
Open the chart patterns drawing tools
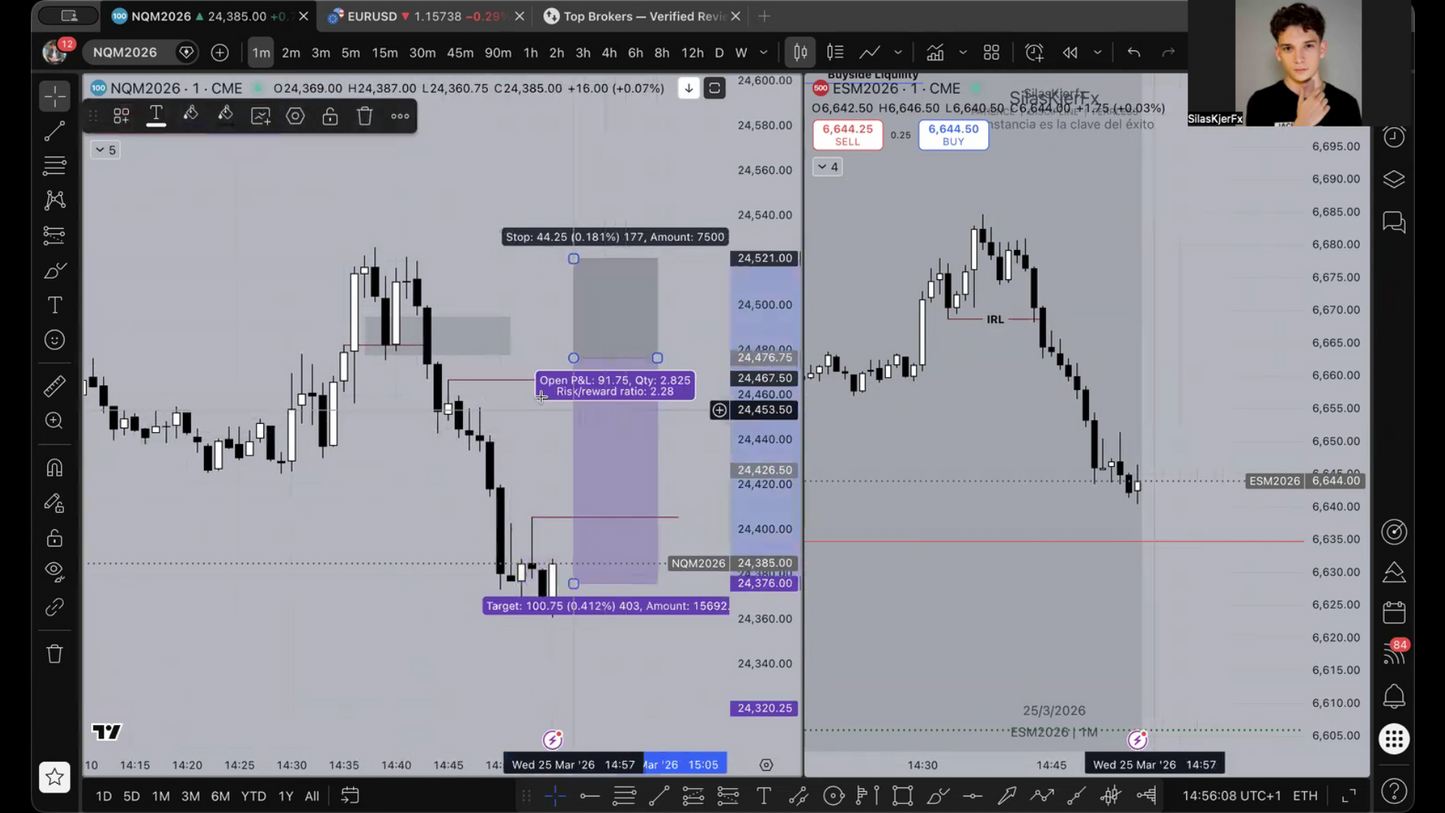tap(55, 200)
